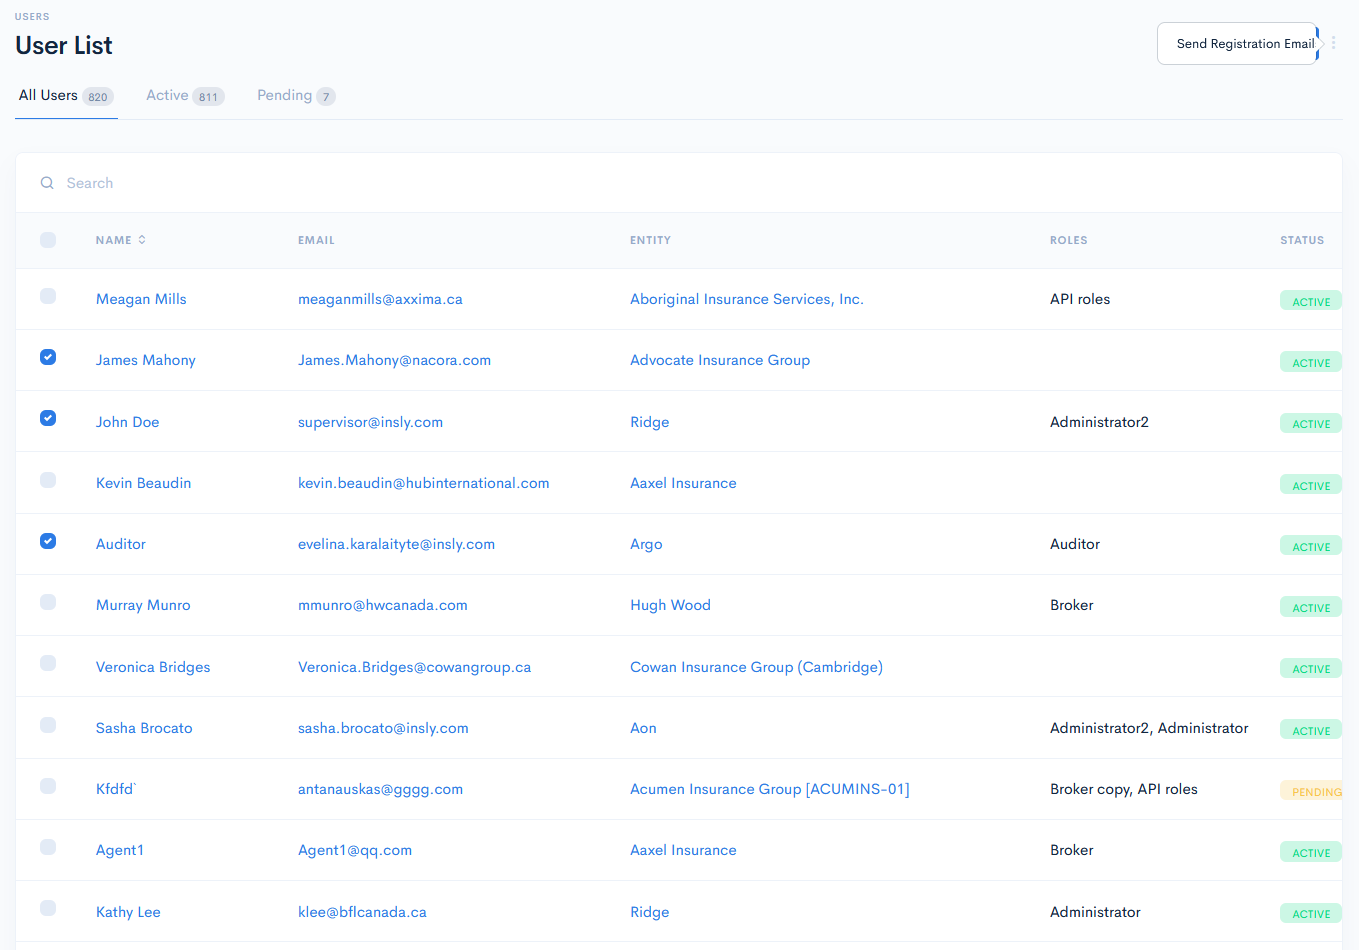This screenshot has height=950, width=1359.
Task: Click the Email column header
Action: (x=316, y=240)
